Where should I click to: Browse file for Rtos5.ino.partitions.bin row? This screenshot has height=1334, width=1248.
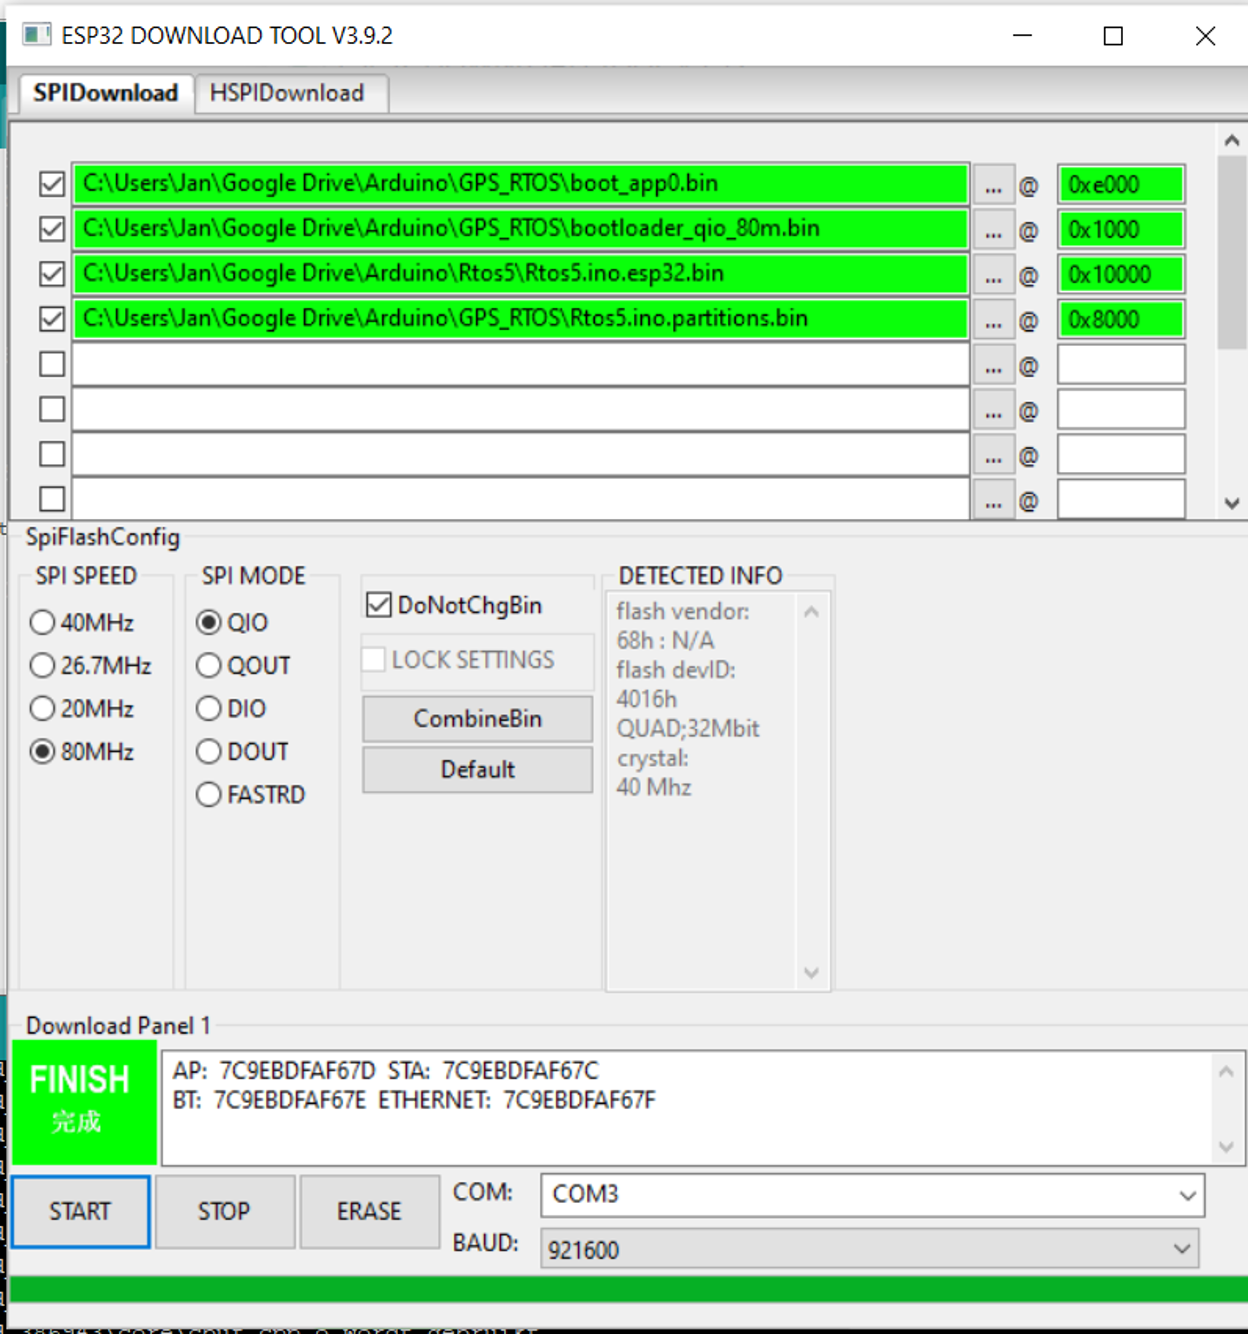tap(993, 320)
